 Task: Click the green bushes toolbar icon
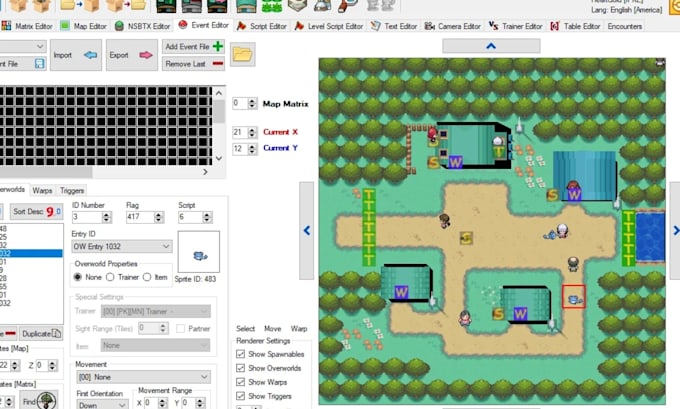tap(271, 6)
